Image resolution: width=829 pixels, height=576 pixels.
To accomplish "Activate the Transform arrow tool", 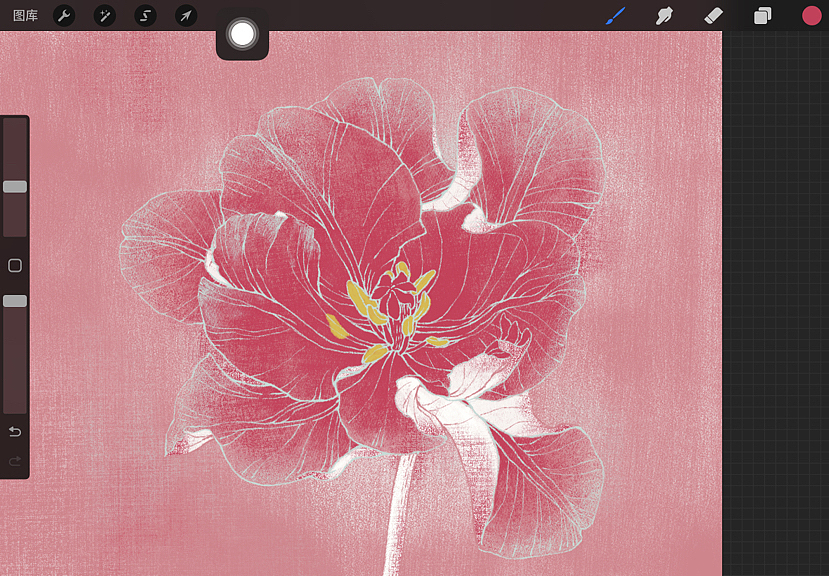I will 186,16.
